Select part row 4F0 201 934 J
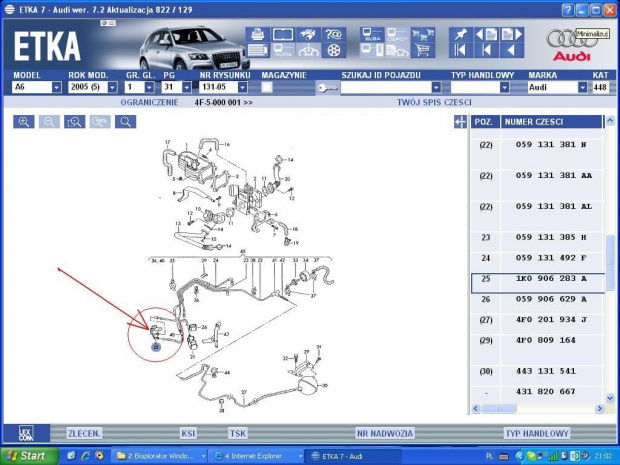Viewport: 620px width, 465px height. click(x=537, y=324)
